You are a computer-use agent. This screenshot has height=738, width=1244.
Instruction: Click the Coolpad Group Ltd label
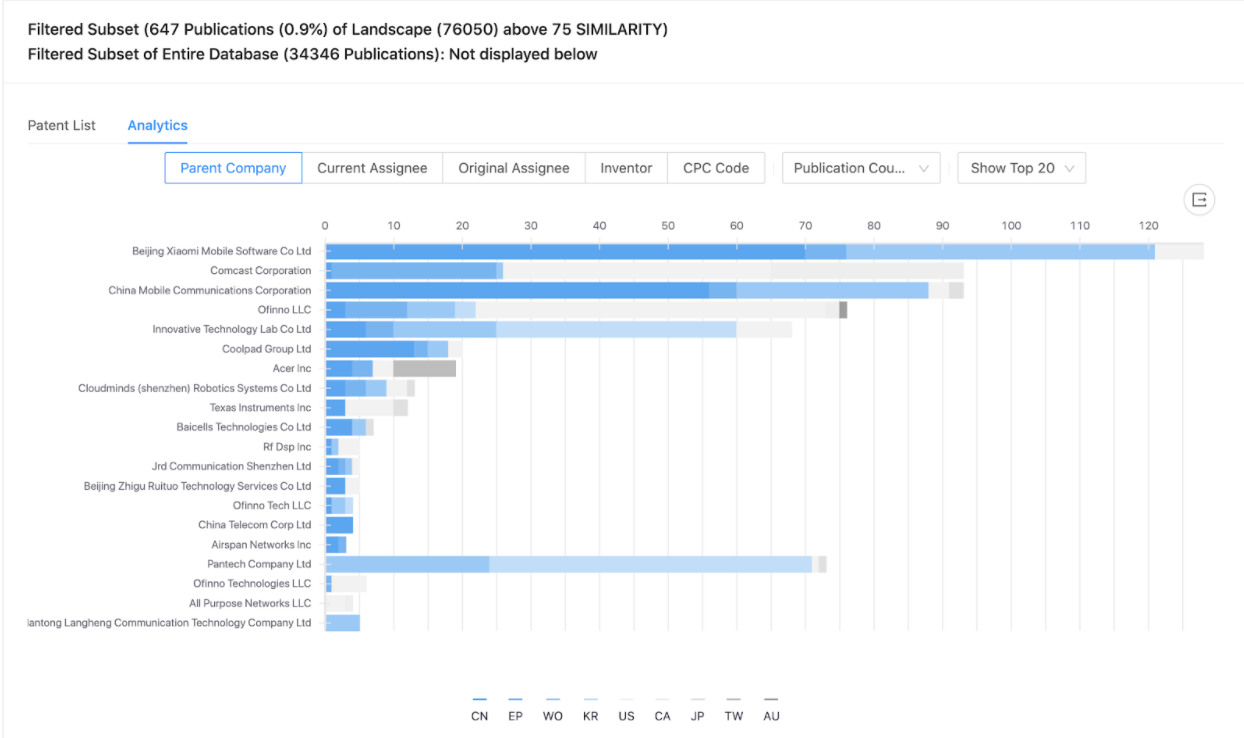pos(267,349)
